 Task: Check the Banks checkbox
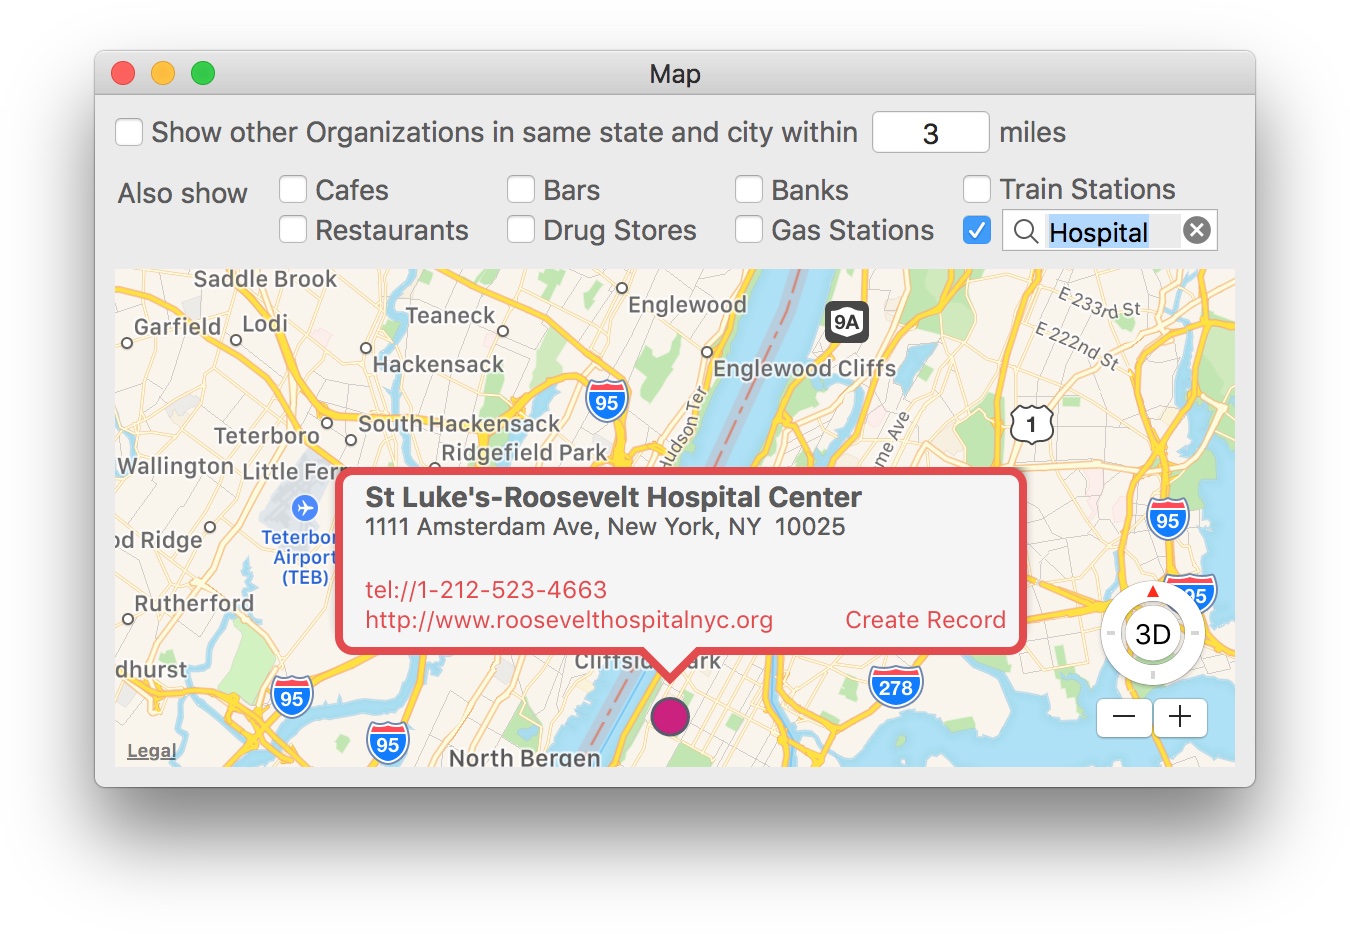(x=749, y=189)
